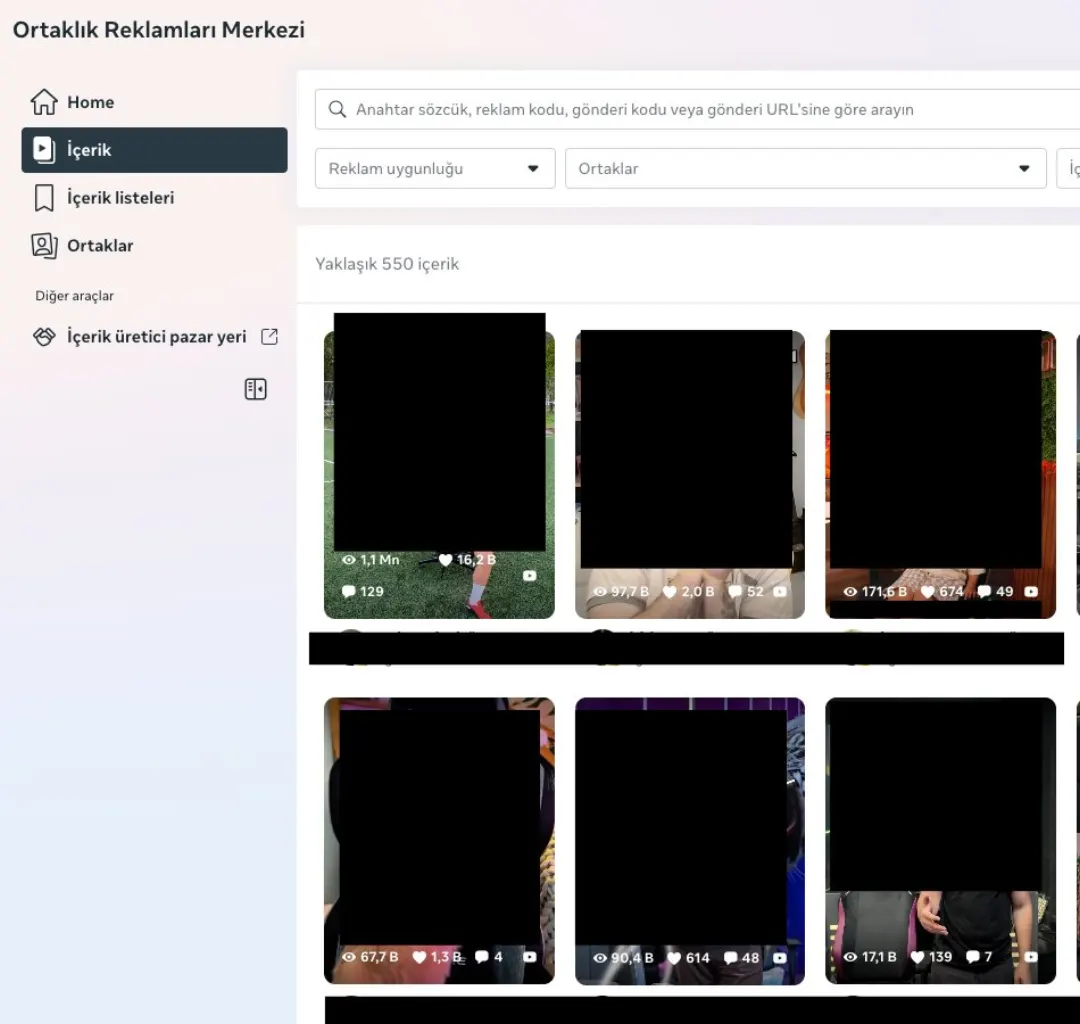Expand the Ortaklar filter dropdown
This screenshot has height=1024, width=1080.
[805, 169]
